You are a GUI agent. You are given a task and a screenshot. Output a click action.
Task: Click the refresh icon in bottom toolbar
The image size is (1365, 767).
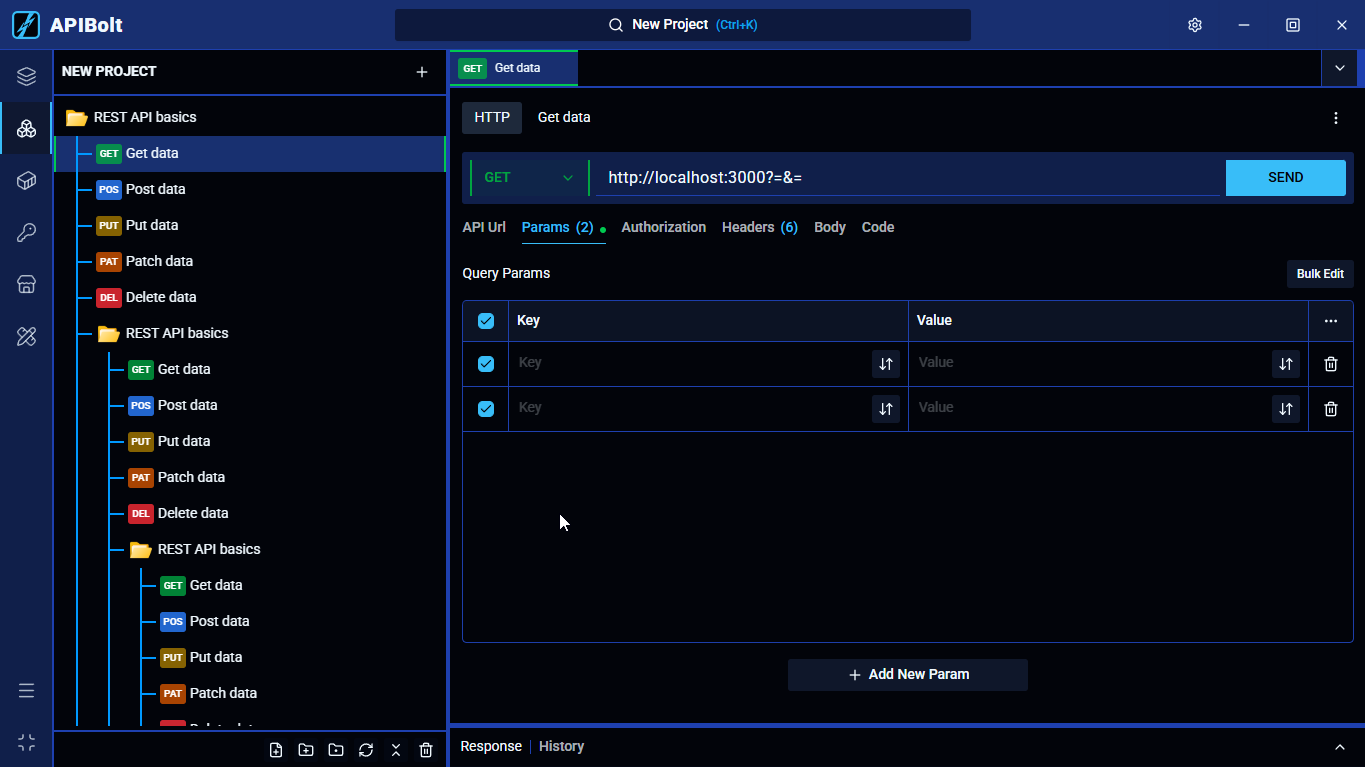click(x=366, y=750)
